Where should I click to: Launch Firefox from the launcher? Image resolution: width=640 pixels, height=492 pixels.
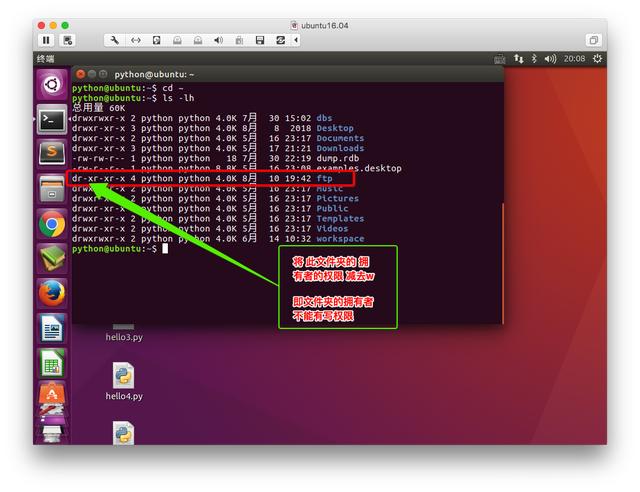click(52, 293)
